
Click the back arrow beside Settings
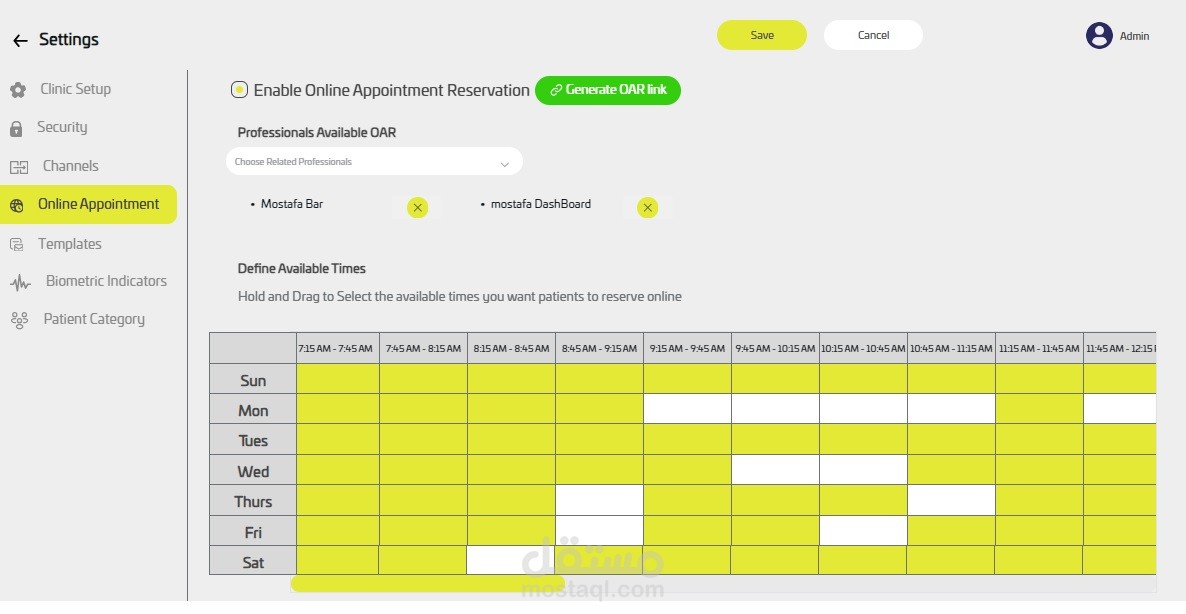click(x=19, y=40)
